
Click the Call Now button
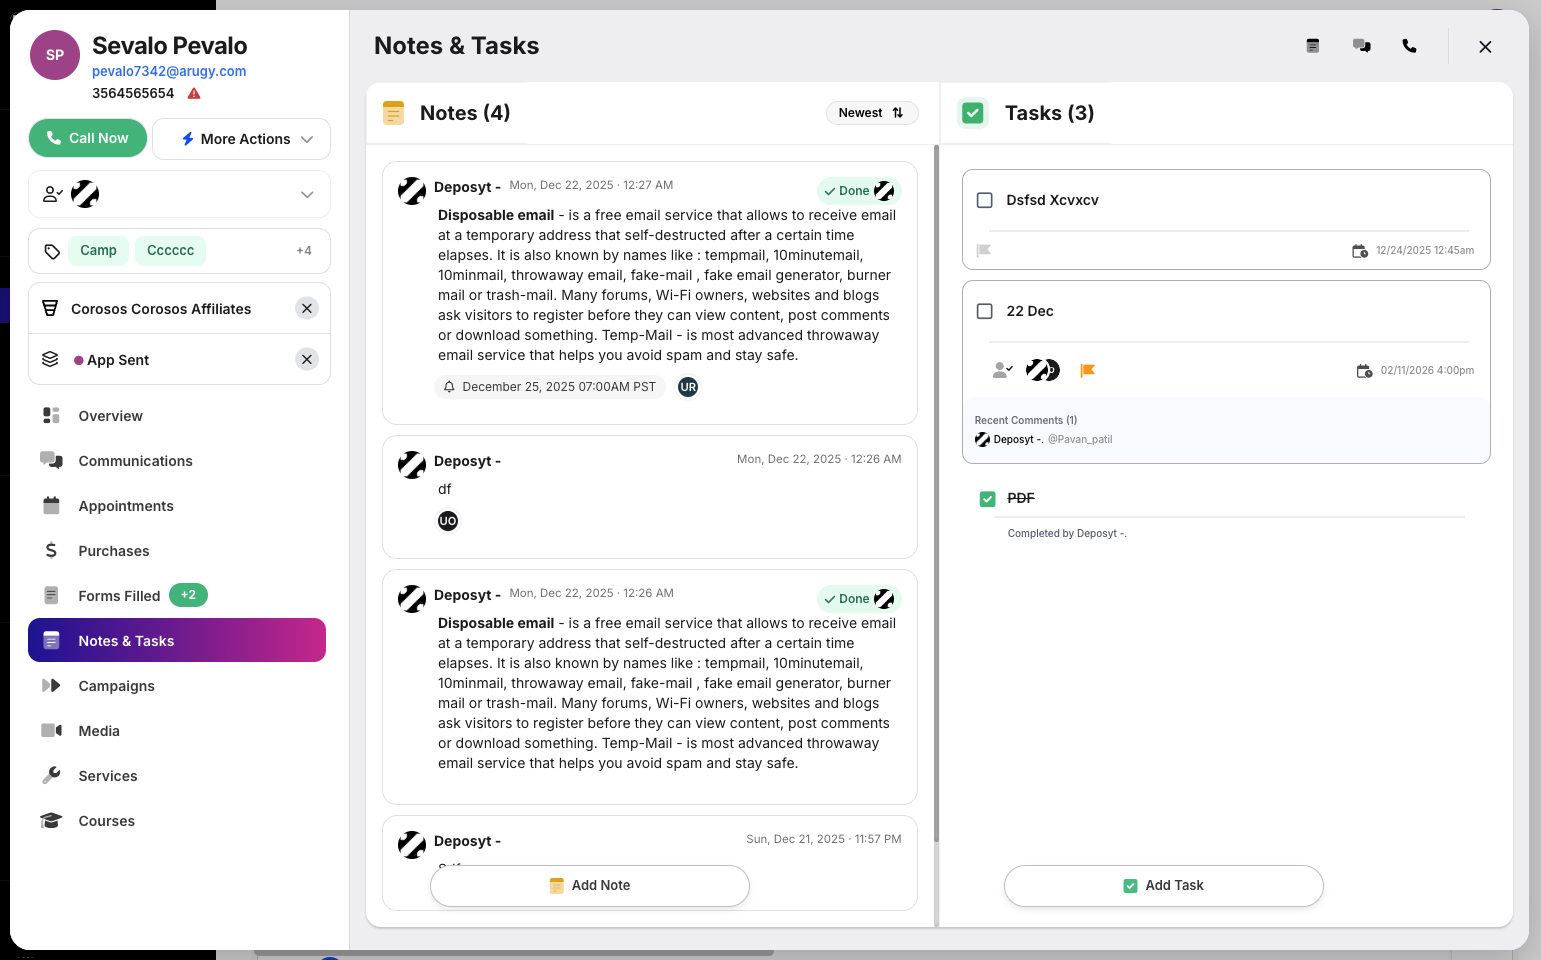tap(88, 138)
